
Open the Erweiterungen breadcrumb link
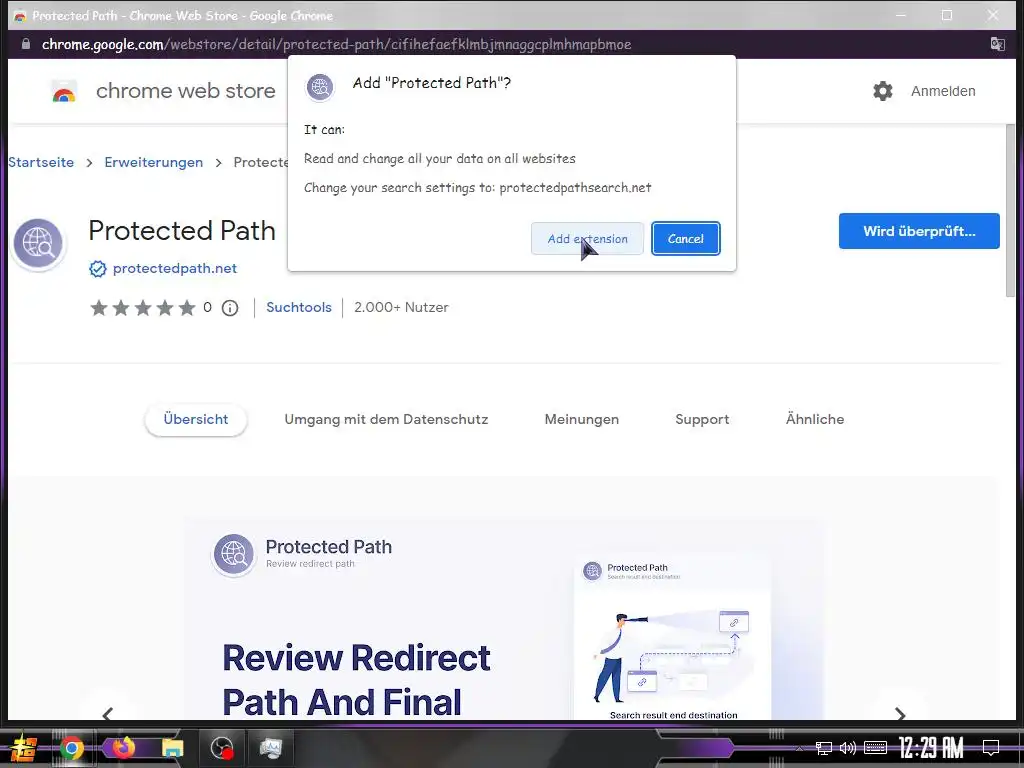(153, 162)
